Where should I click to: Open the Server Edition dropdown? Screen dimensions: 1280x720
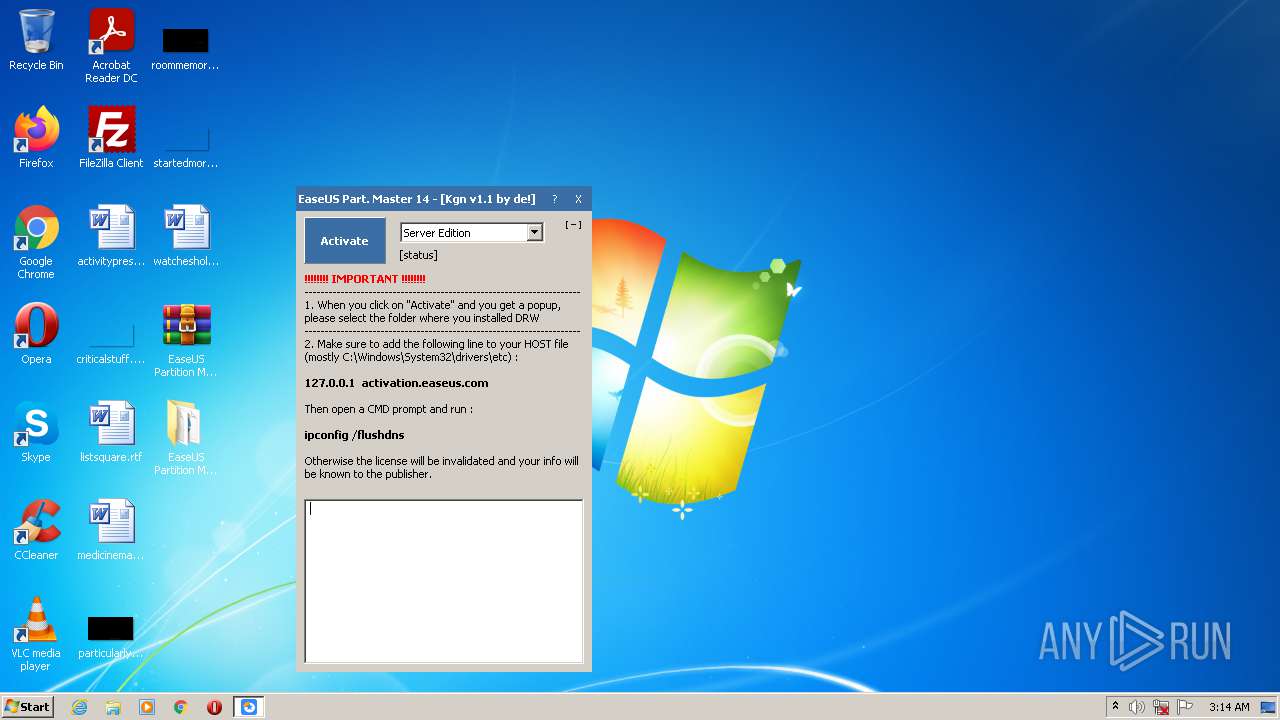534,233
